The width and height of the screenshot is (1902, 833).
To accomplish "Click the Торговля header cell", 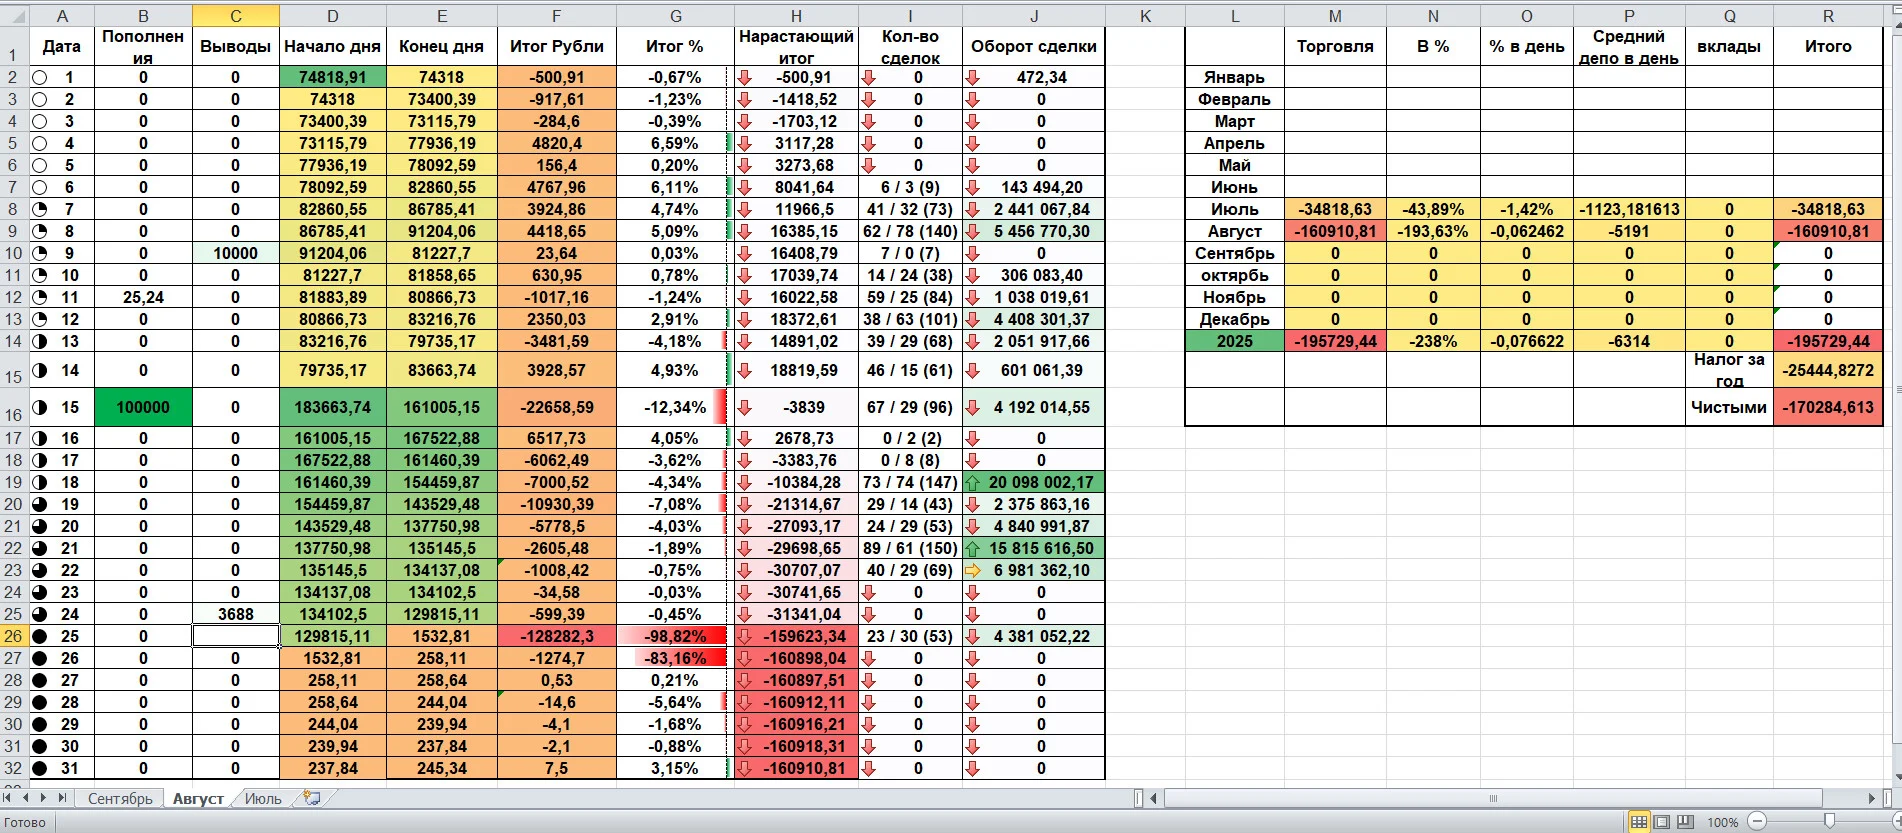I will 1335,46.
